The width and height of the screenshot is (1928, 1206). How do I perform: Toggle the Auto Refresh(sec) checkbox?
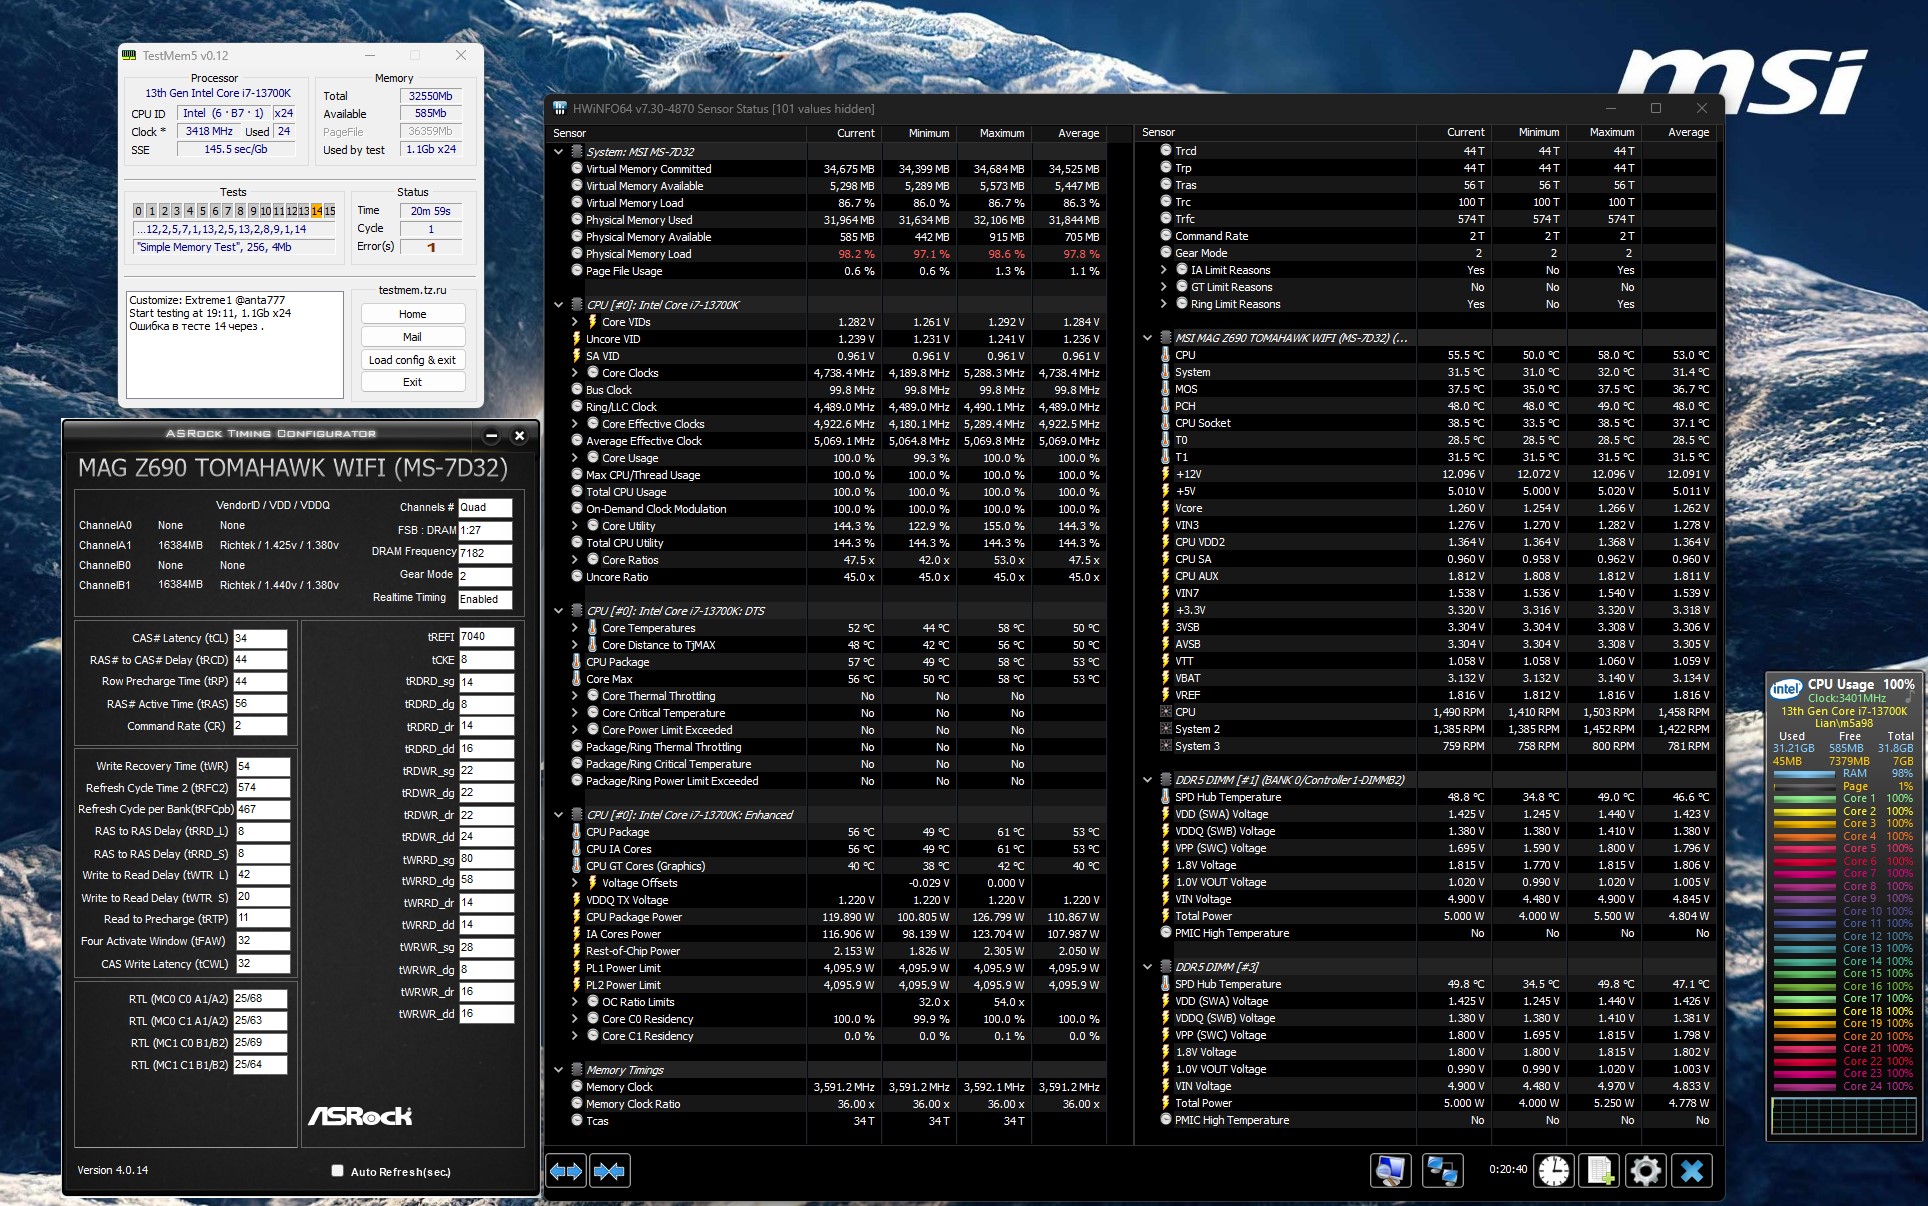338,1171
